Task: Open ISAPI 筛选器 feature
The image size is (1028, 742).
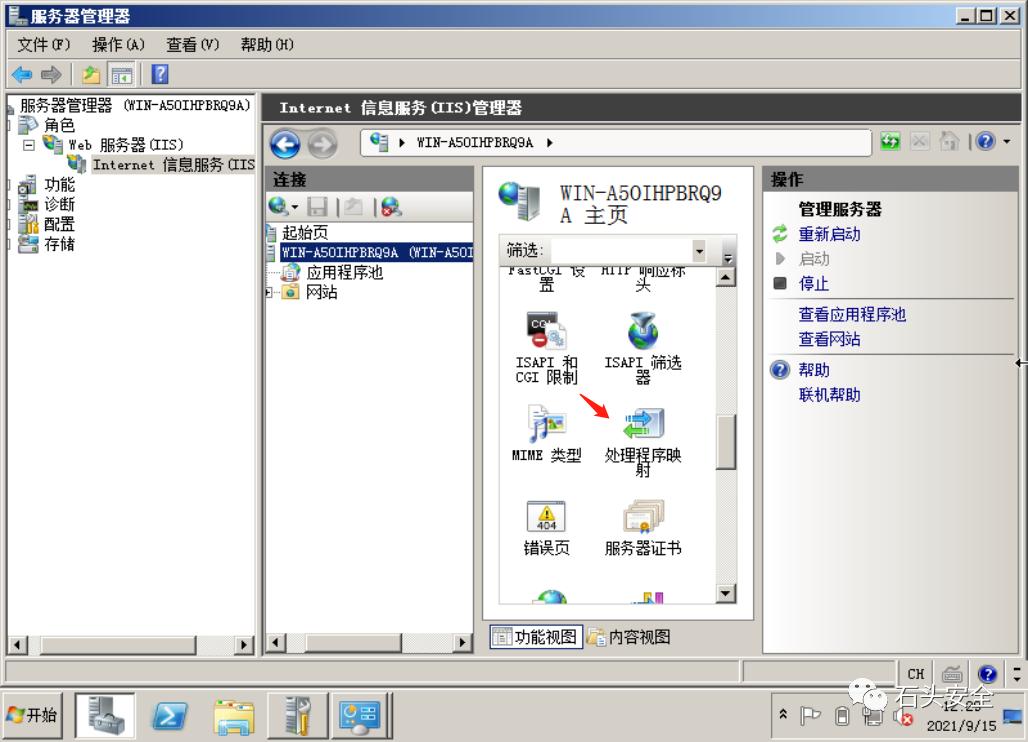Action: pyautogui.click(x=642, y=348)
